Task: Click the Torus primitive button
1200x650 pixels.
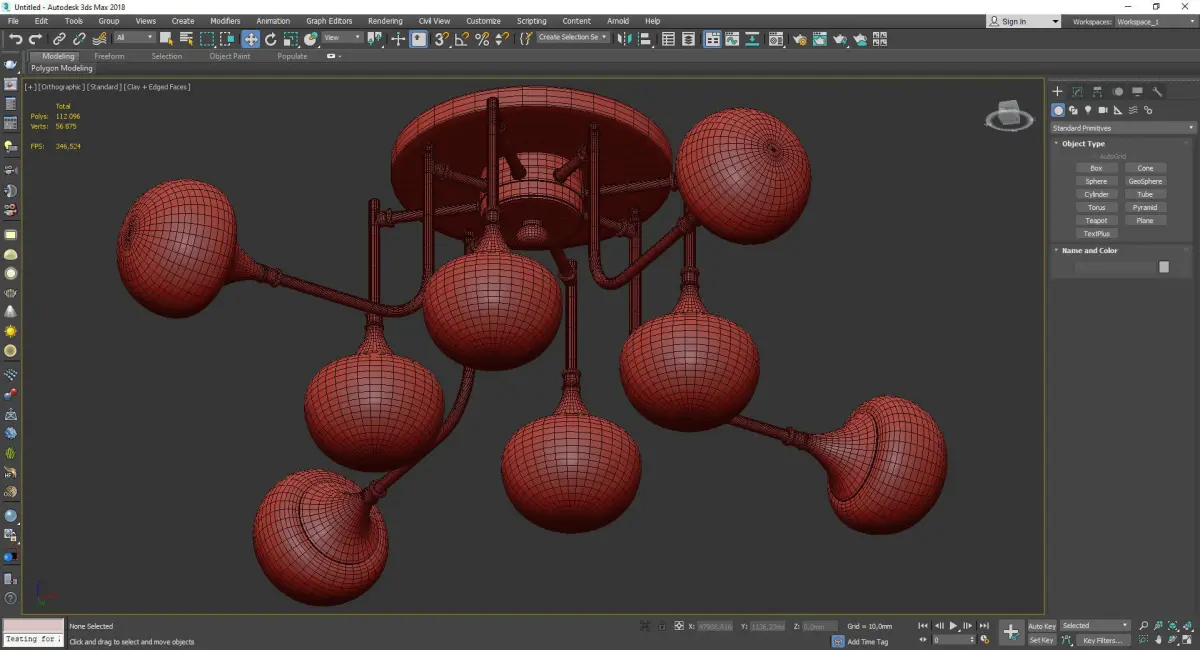Action: (x=1097, y=207)
